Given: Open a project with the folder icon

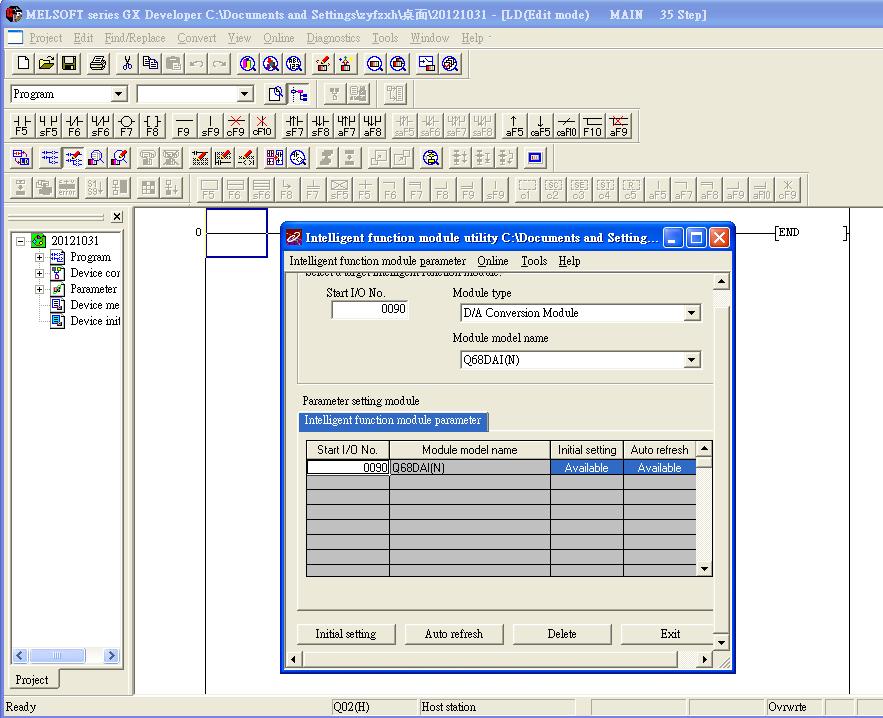Looking at the screenshot, I should click(46, 64).
